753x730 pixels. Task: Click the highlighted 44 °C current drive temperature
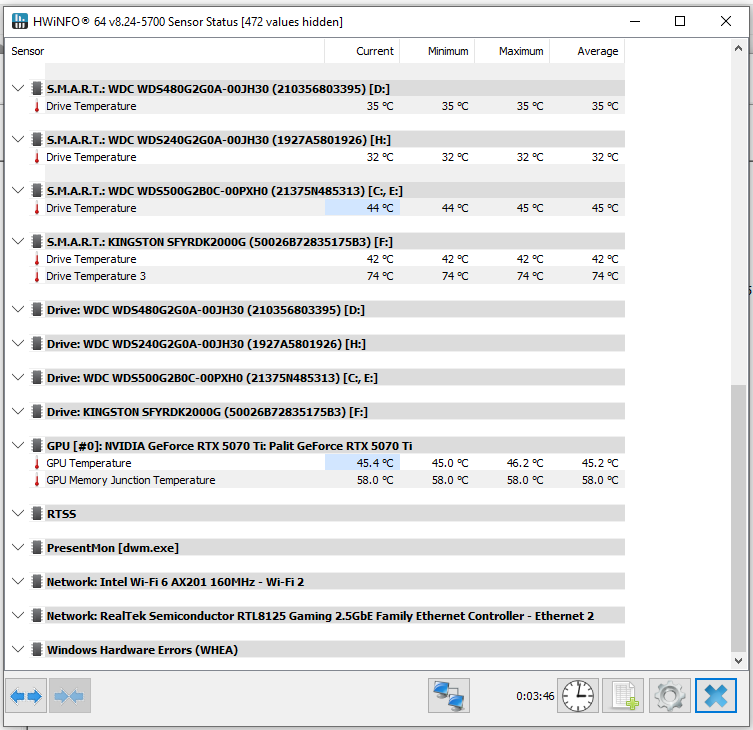380,208
